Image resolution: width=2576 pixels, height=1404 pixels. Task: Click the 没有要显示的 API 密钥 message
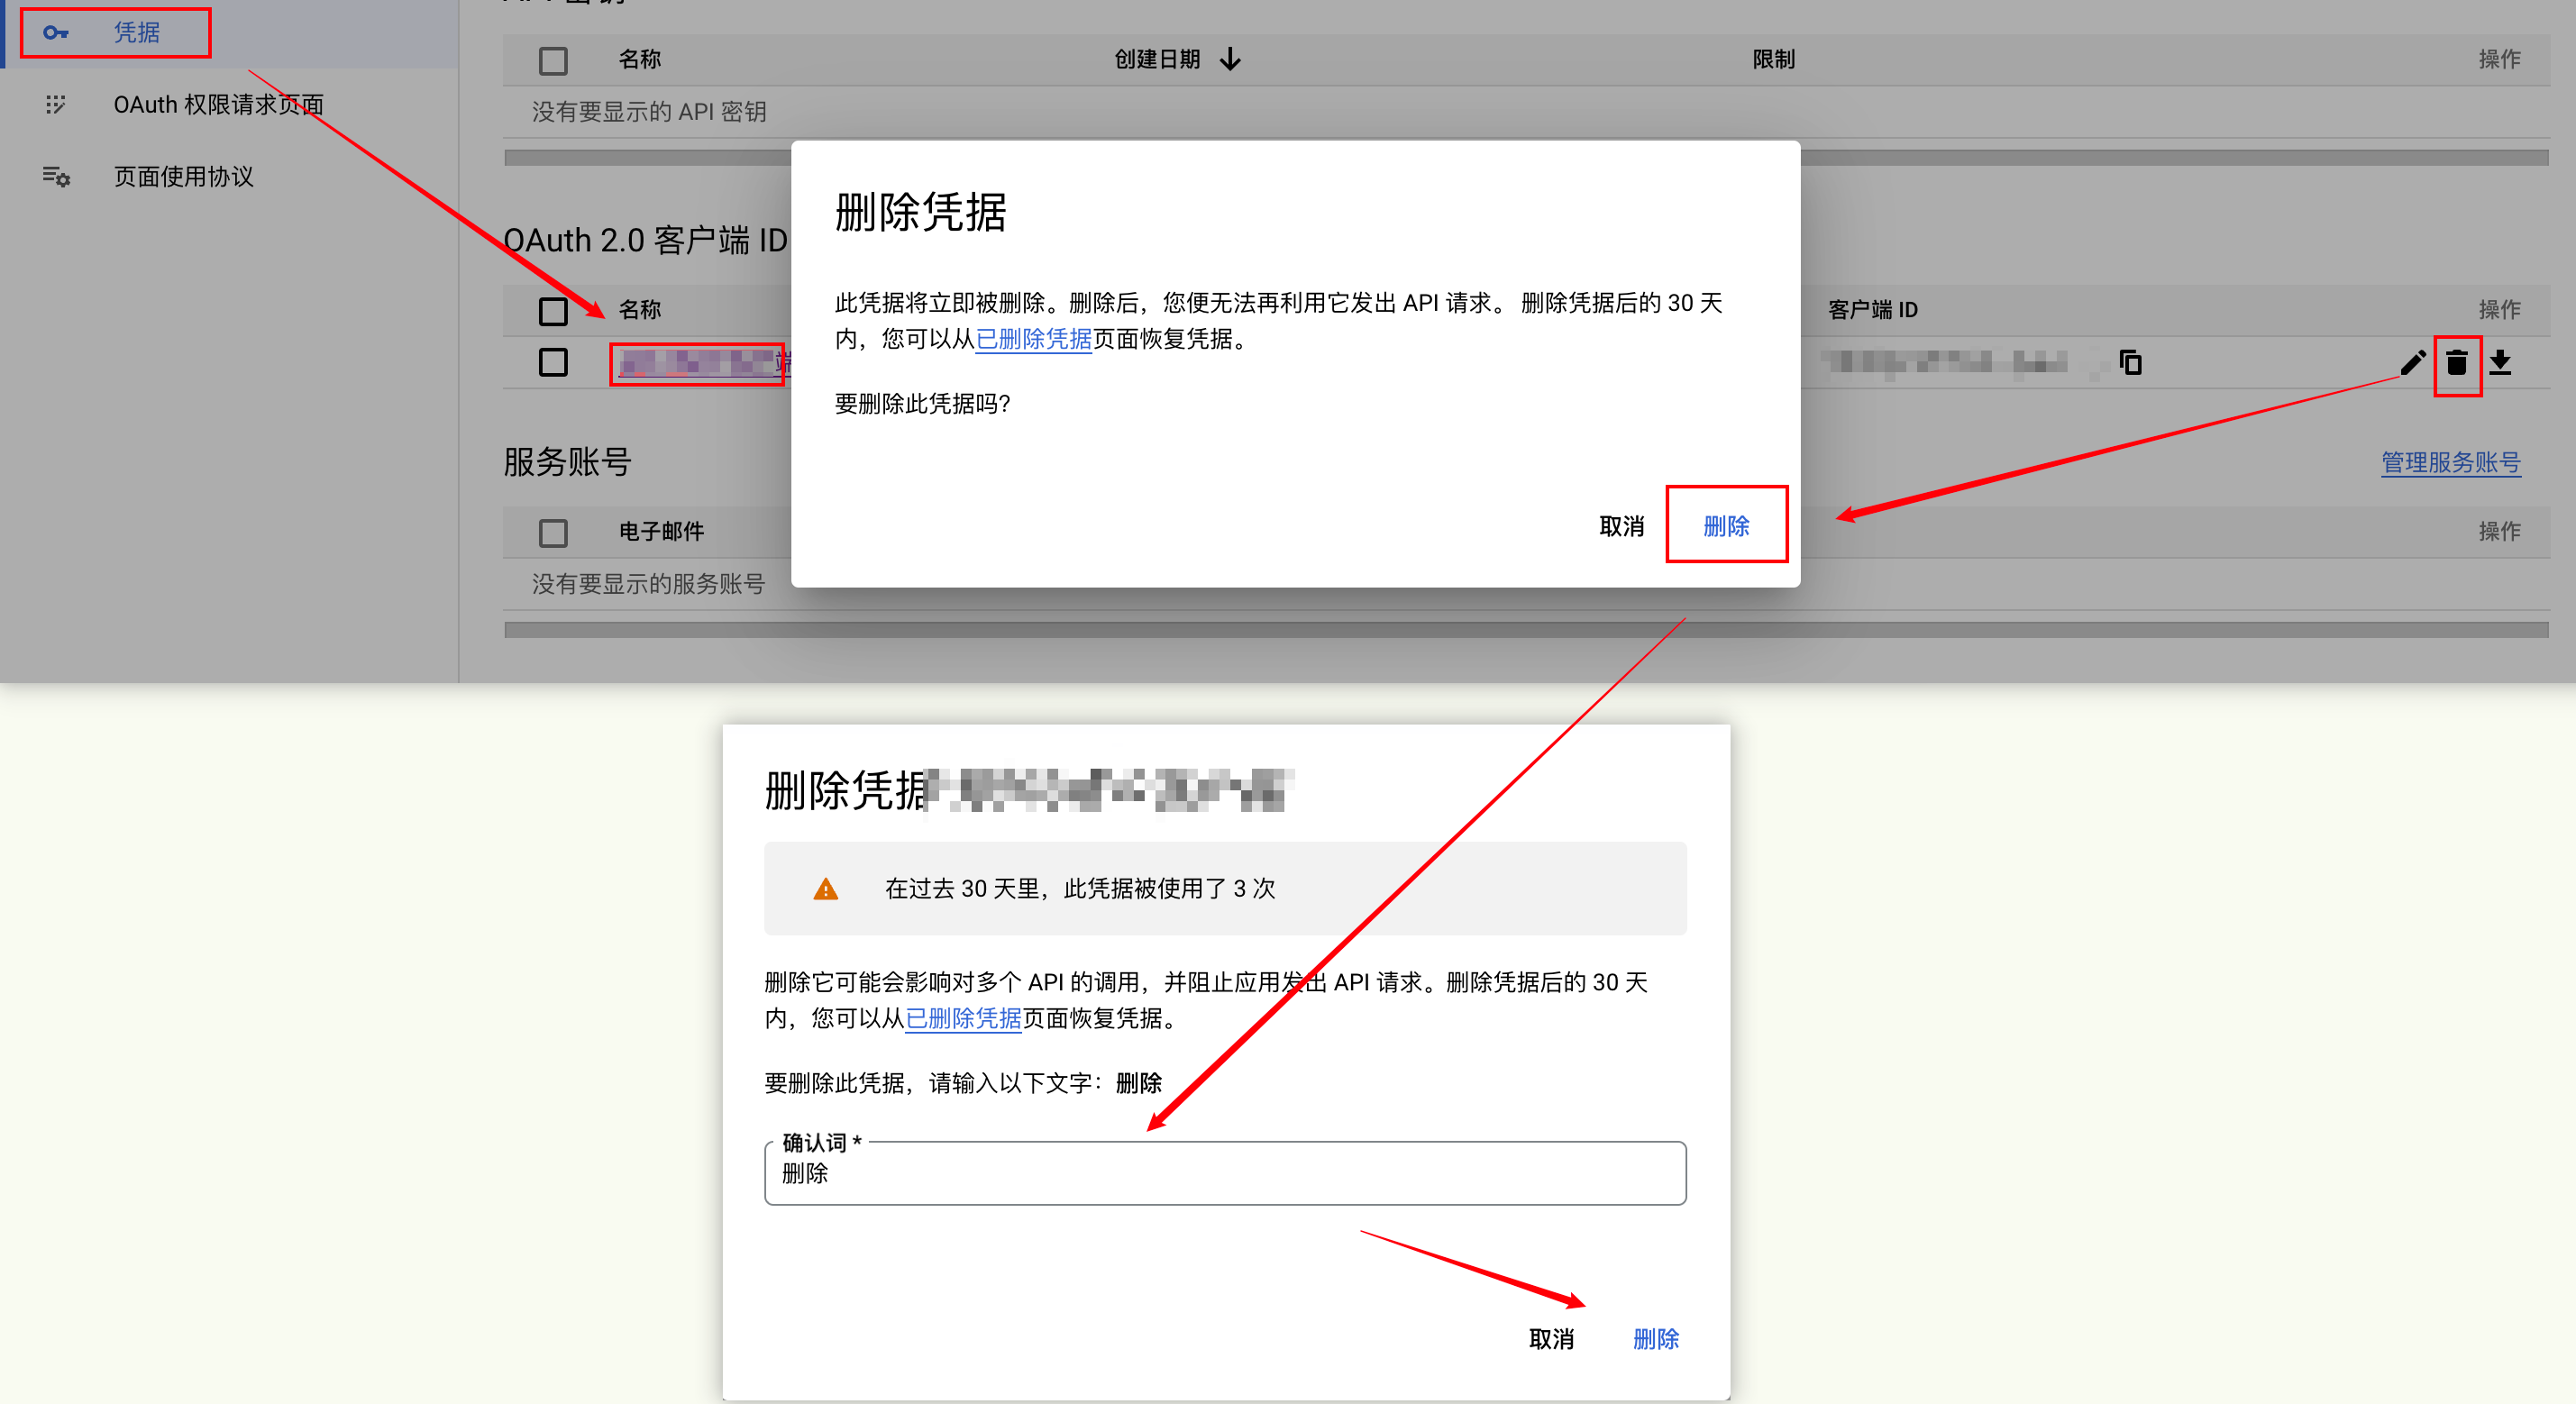(649, 112)
